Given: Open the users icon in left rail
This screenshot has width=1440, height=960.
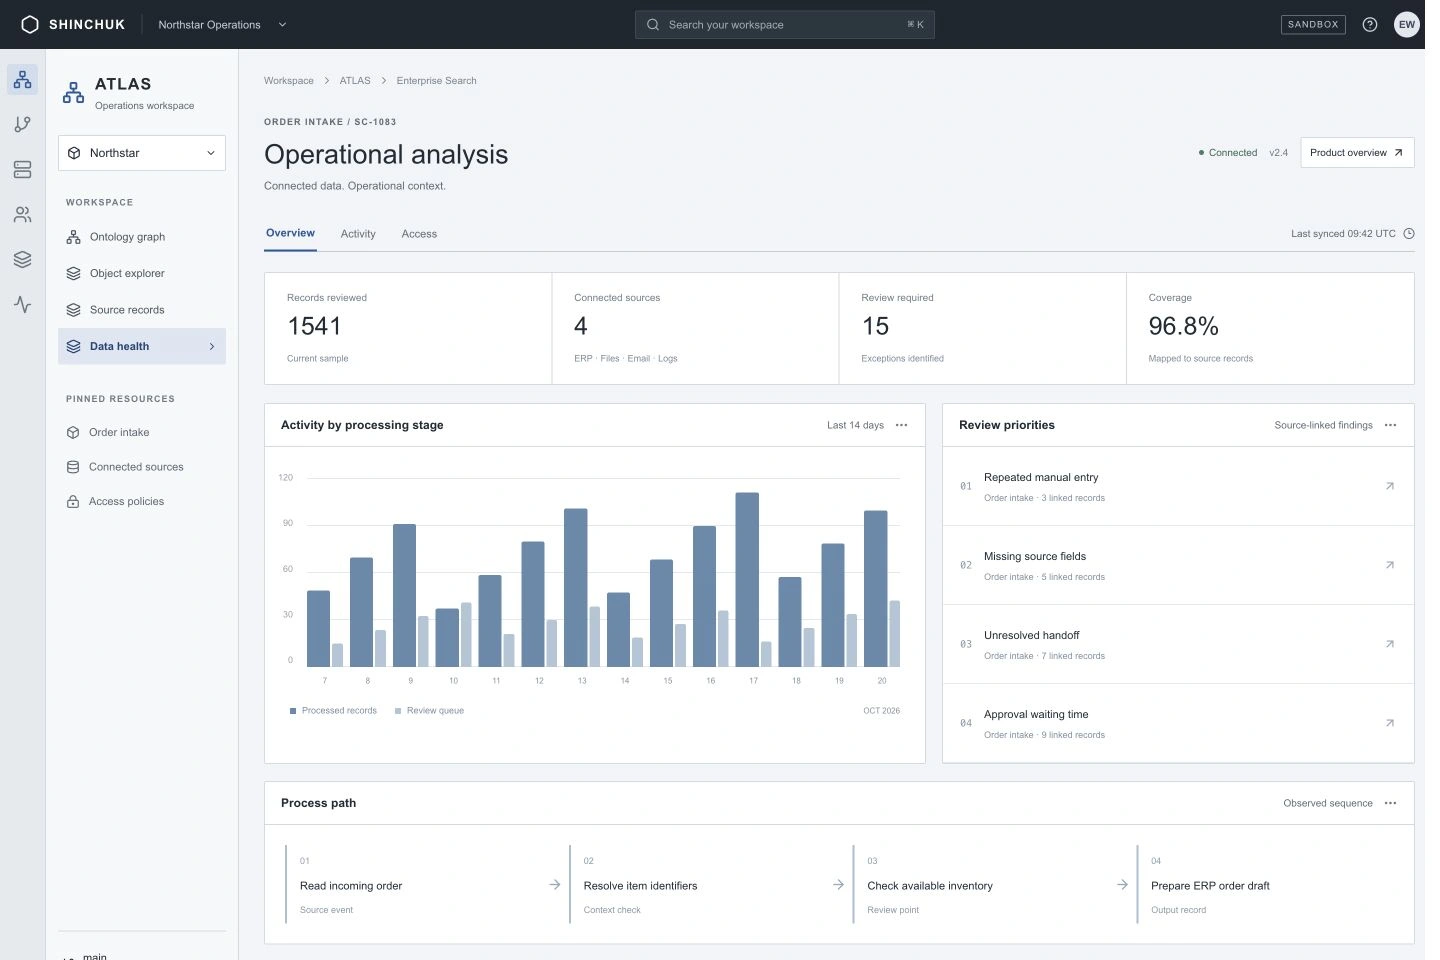Looking at the screenshot, I should pos(22,215).
